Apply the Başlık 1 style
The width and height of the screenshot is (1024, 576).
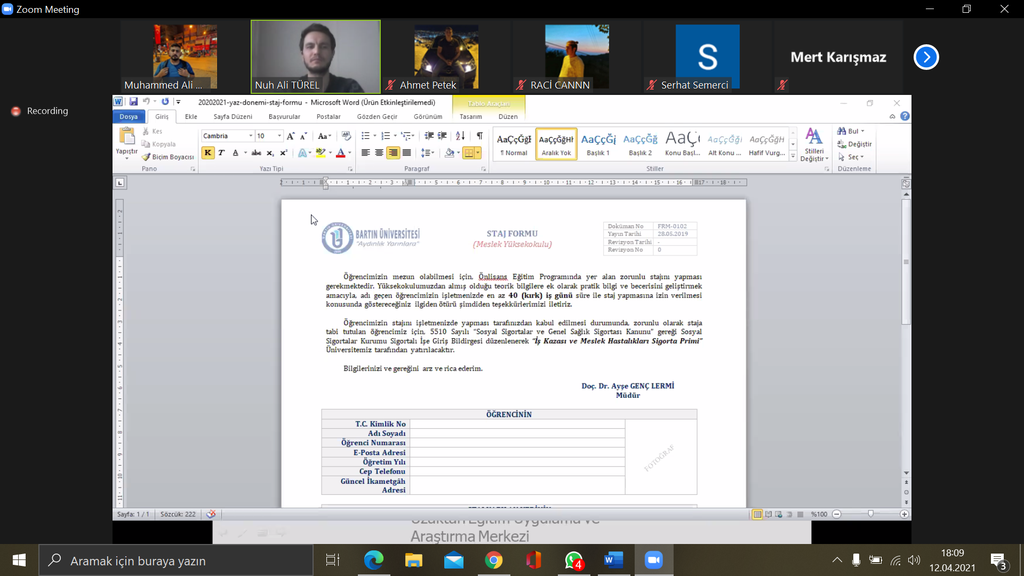coord(598,144)
